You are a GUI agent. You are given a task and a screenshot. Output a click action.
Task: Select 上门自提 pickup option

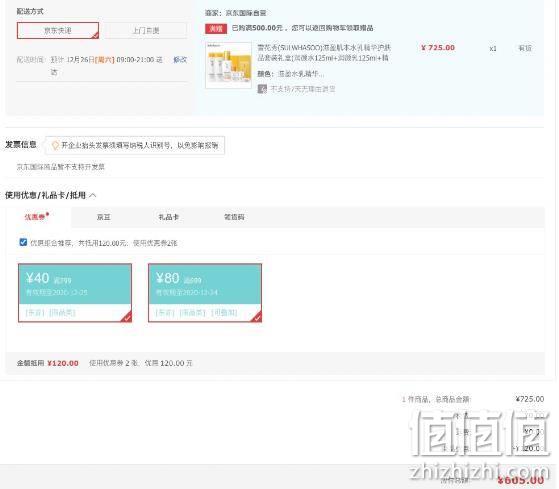(x=145, y=31)
